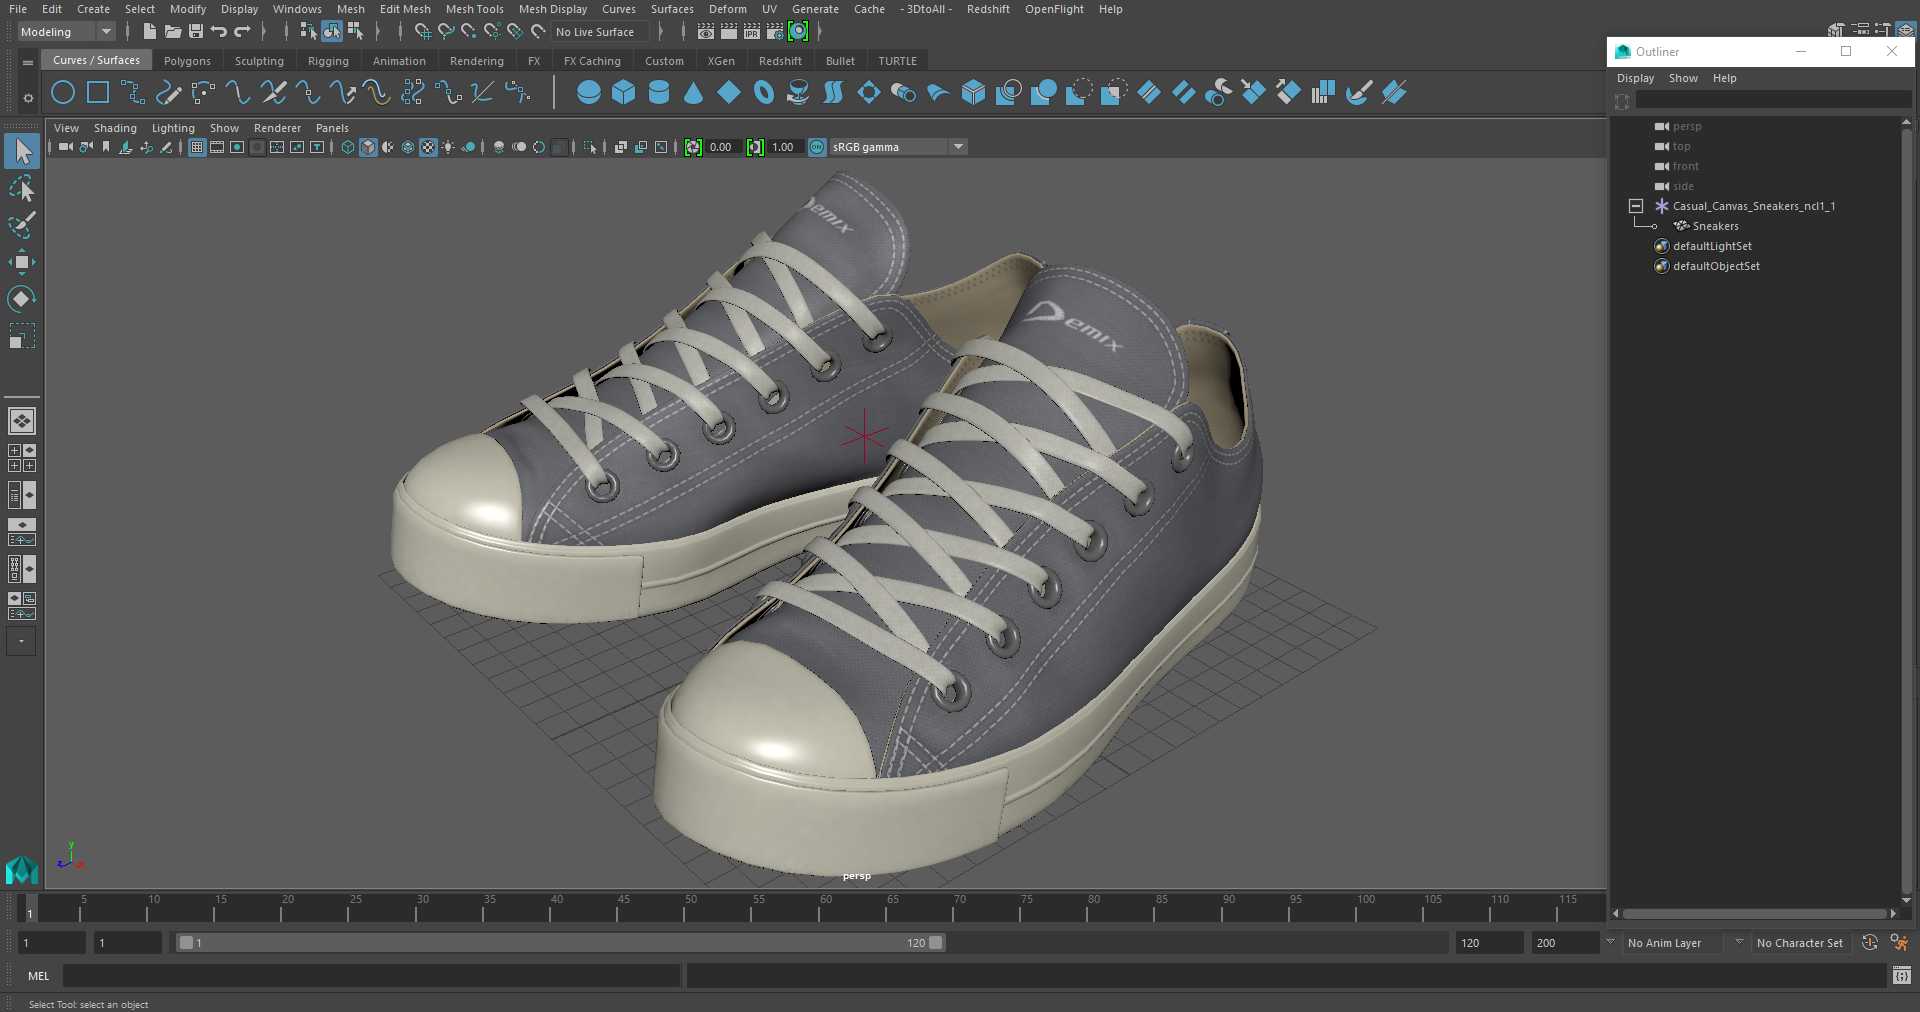
Task: Toggle smooth shade all in viewport
Action: tap(368, 147)
